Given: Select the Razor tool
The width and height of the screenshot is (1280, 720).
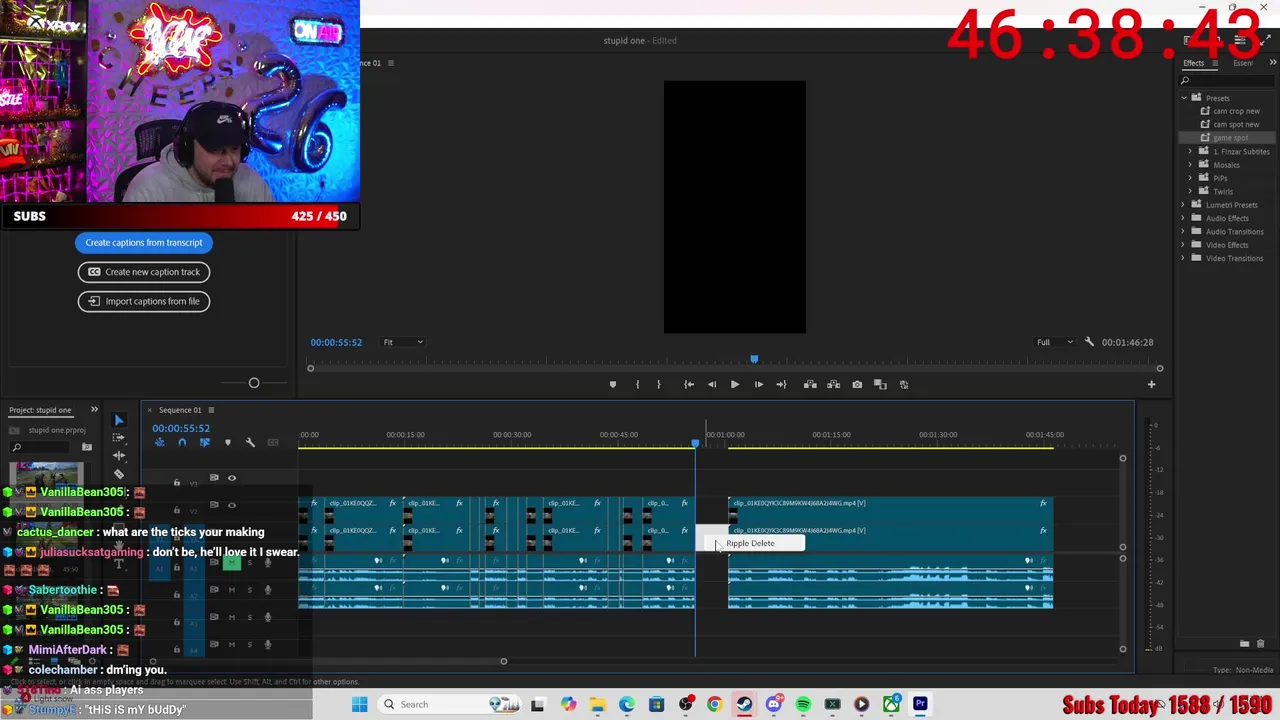Looking at the screenshot, I should click(x=119, y=474).
